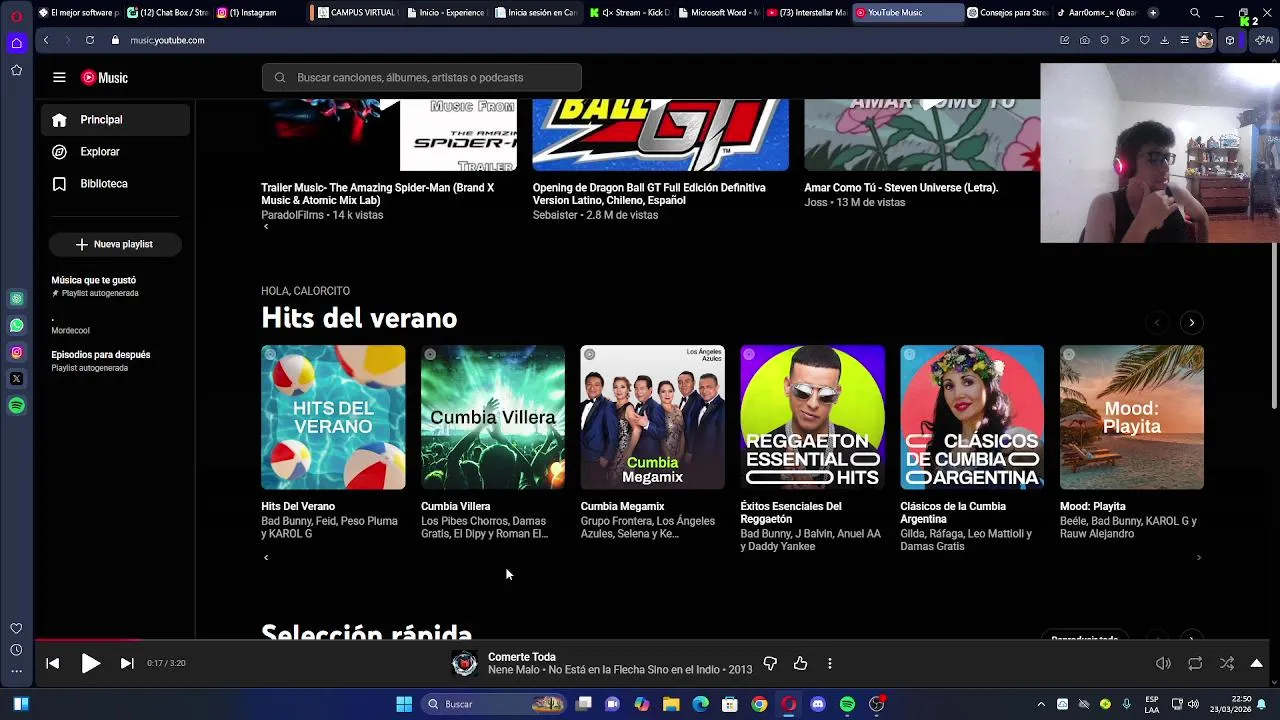Image resolution: width=1280 pixels, height=720 pixels.
Task: Open Opening de Dragon Ball GT title
Action: tap(649, 194)
